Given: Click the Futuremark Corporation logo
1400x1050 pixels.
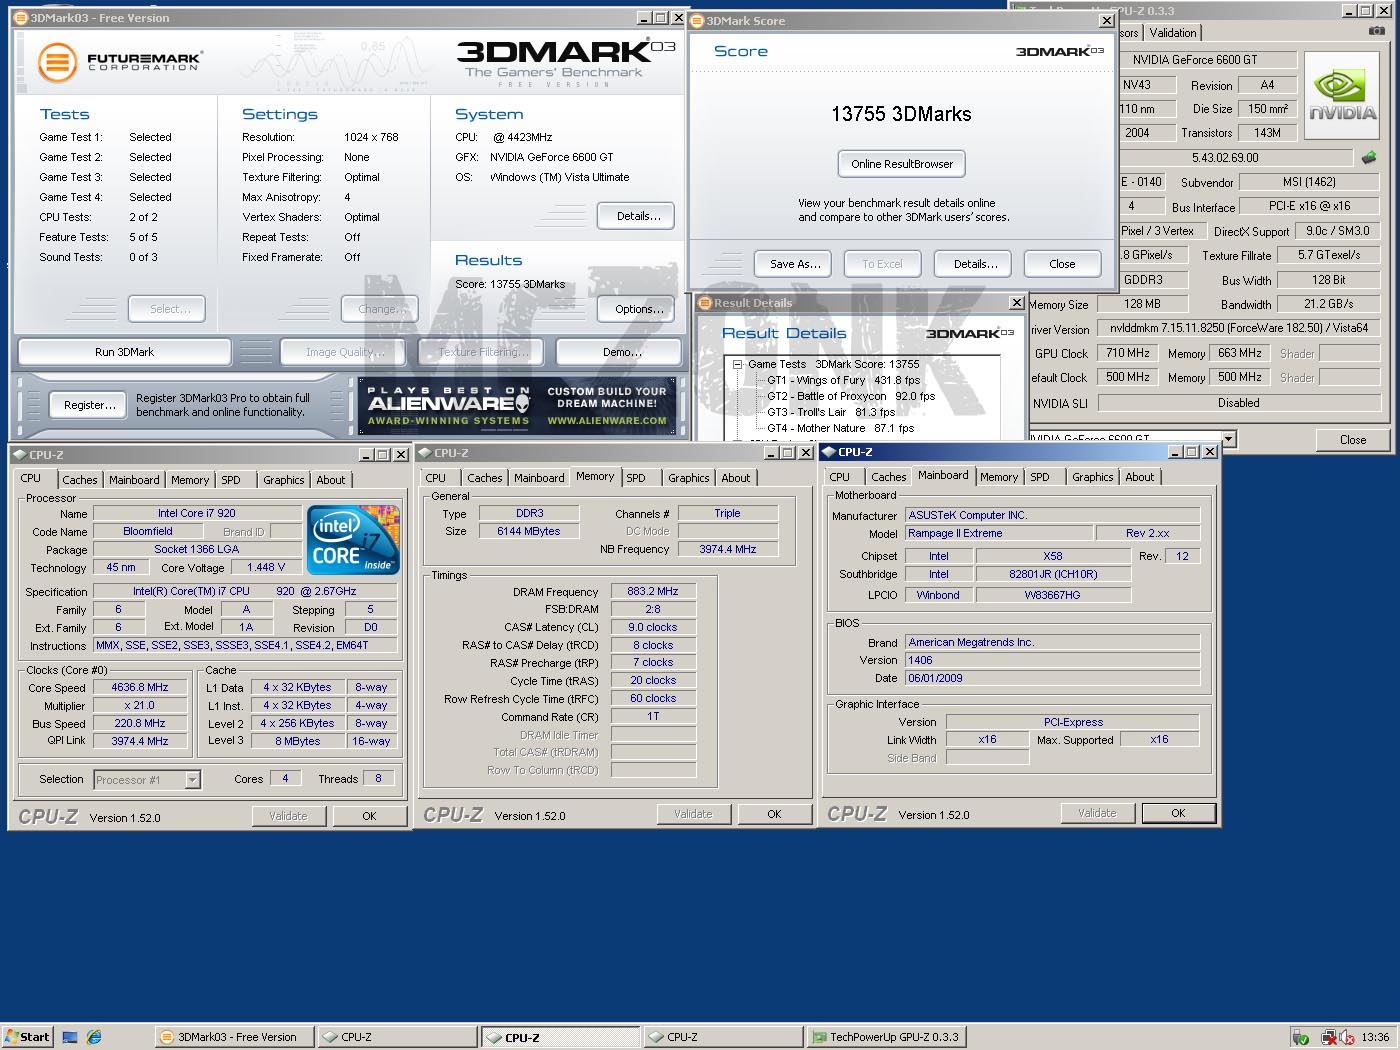Looking at the screenshot, I should coord(121,62).
